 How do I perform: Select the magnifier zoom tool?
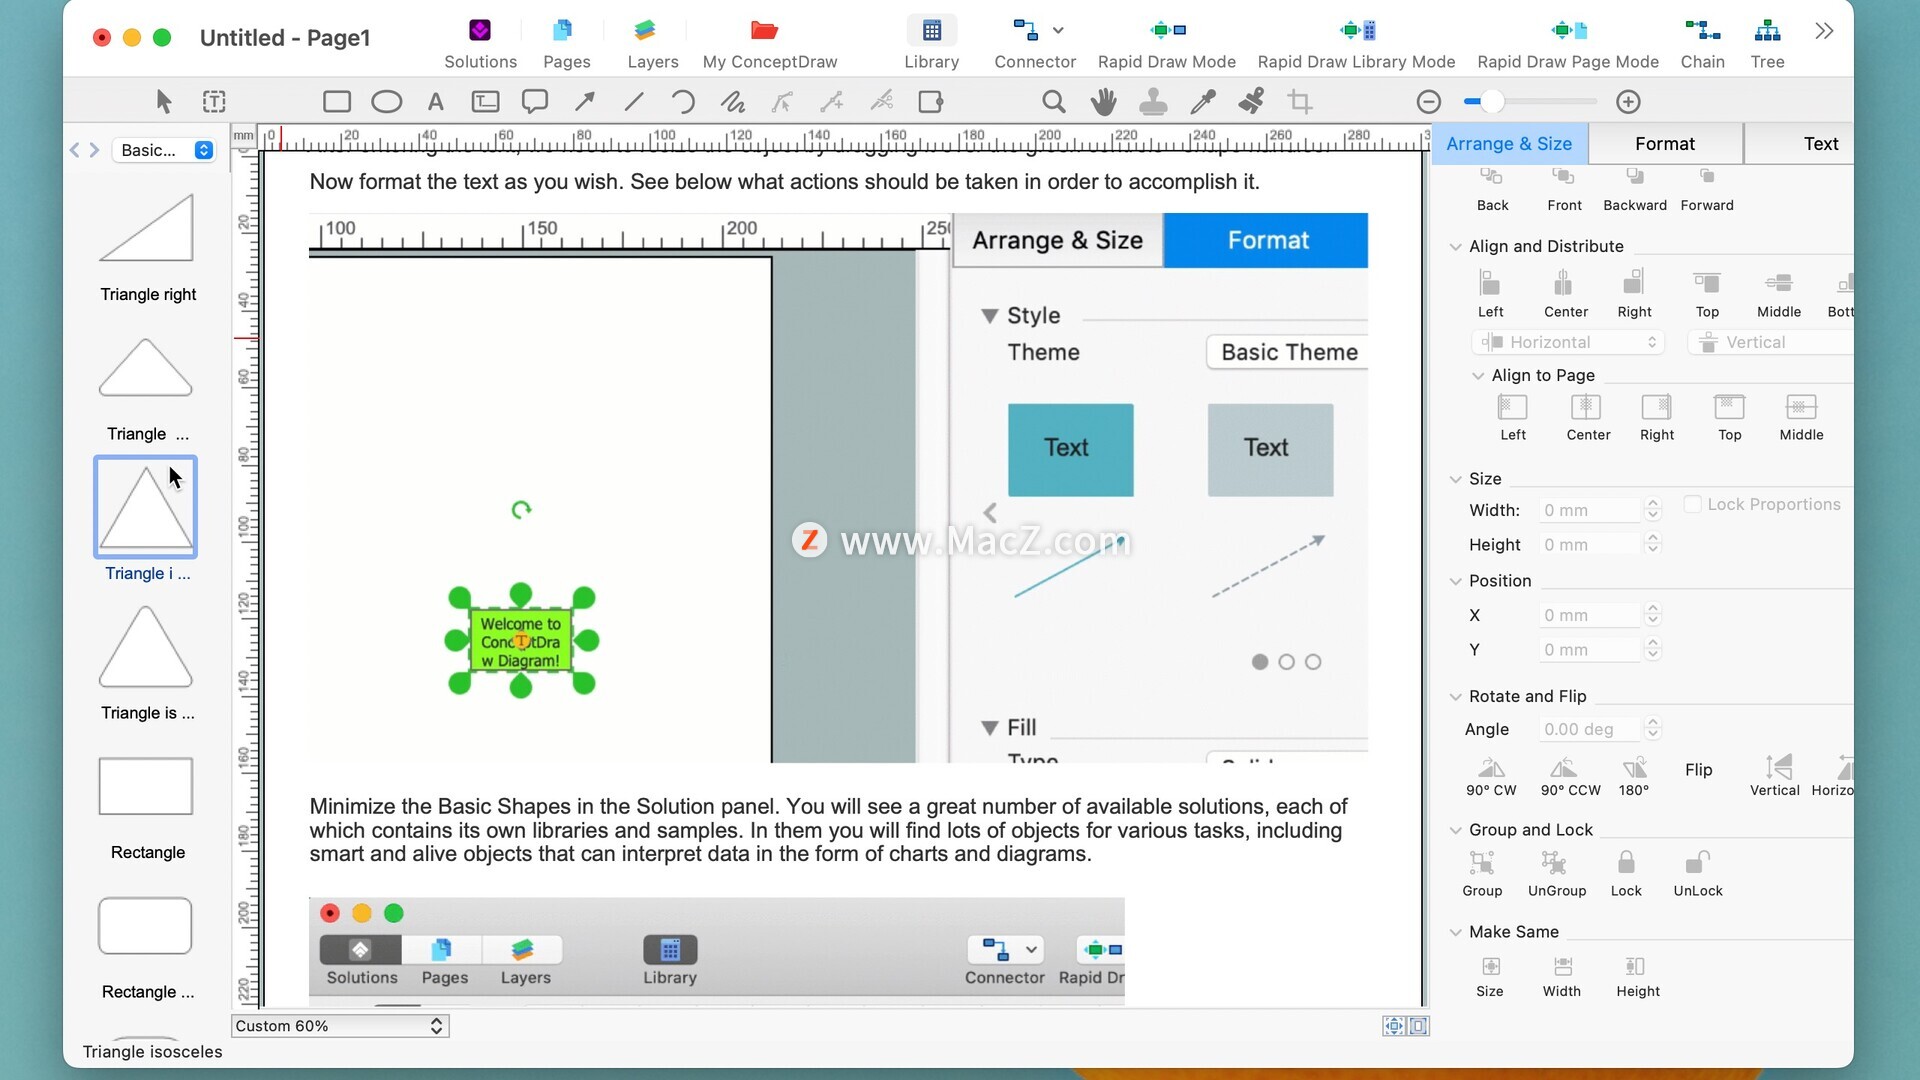(x=1053, y=101)
